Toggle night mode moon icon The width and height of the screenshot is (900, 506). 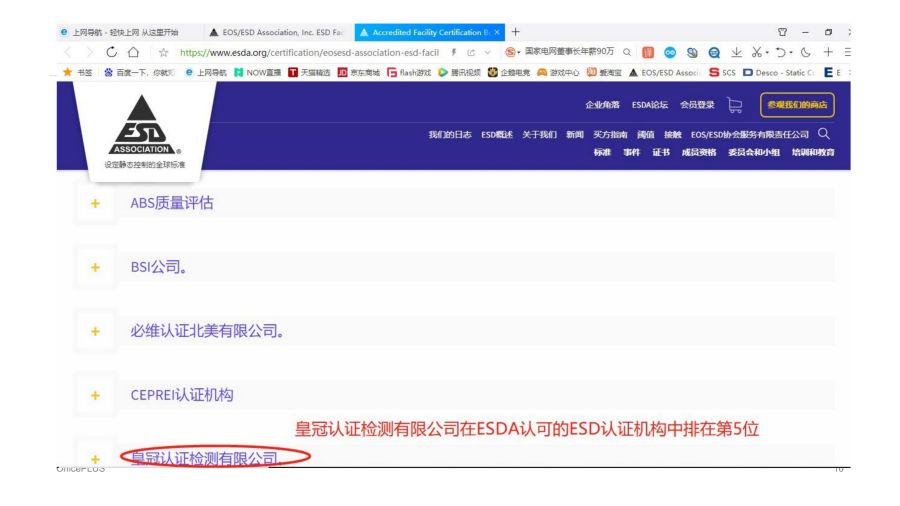click(x=806, y=52)
